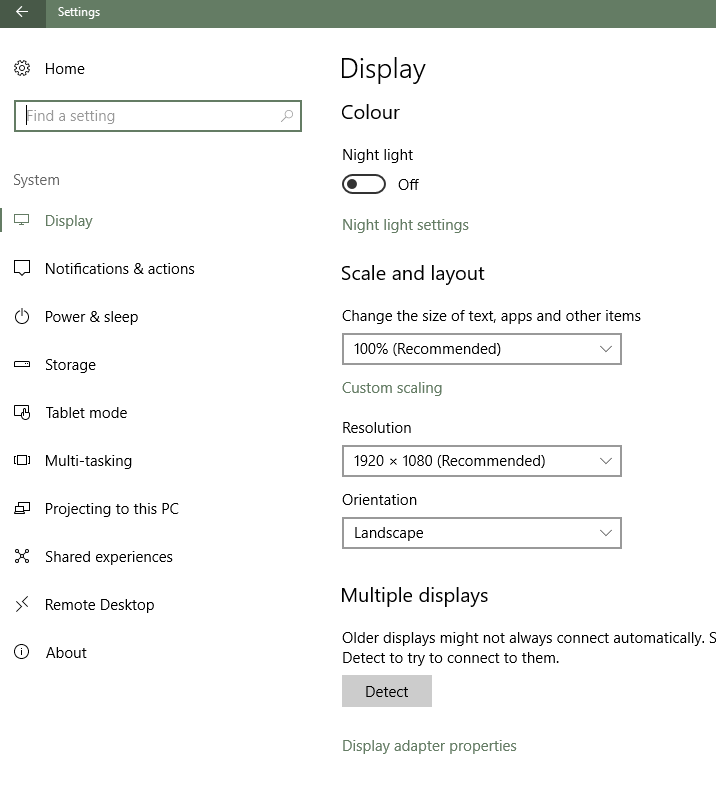Screen dimensions: 716x790
Task: Open the Orientation dropdown
Action: [x=481, y=533]
